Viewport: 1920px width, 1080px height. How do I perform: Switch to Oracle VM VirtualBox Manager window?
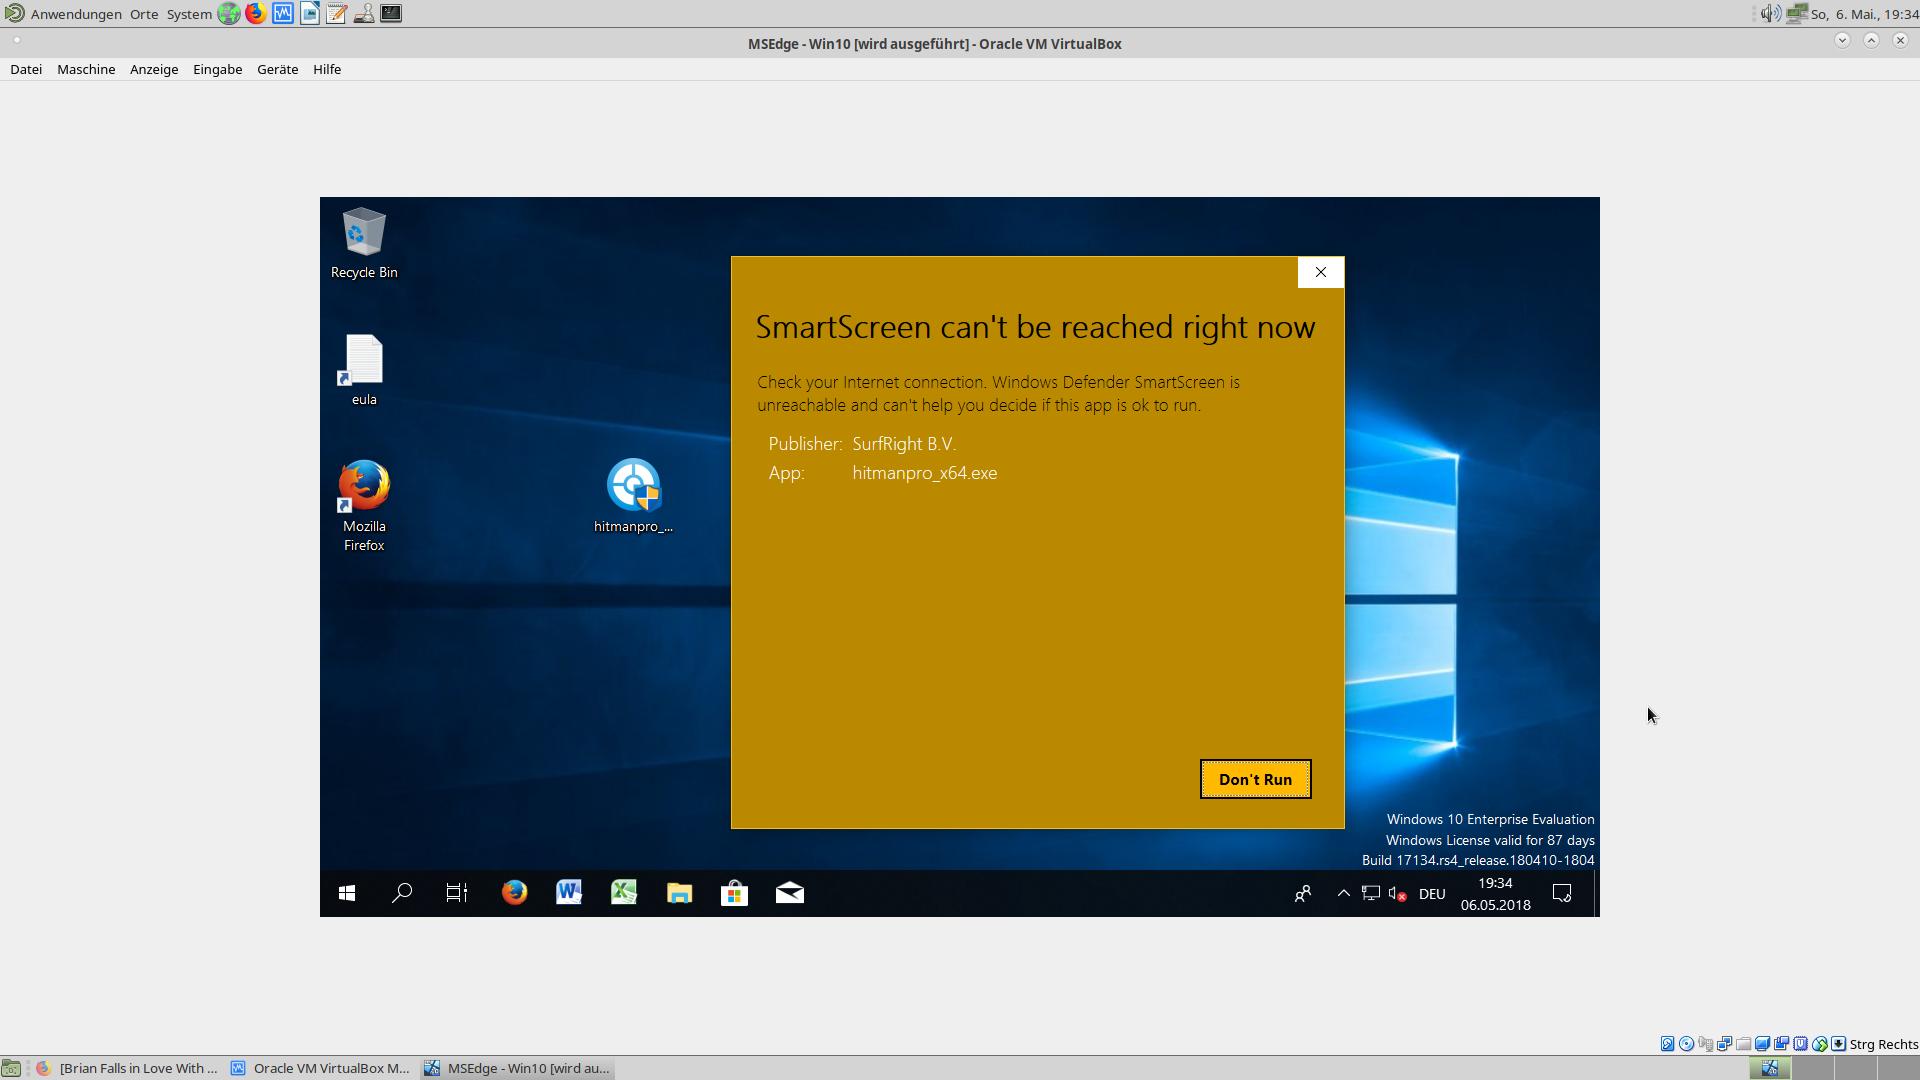[x=320, y=1068]
